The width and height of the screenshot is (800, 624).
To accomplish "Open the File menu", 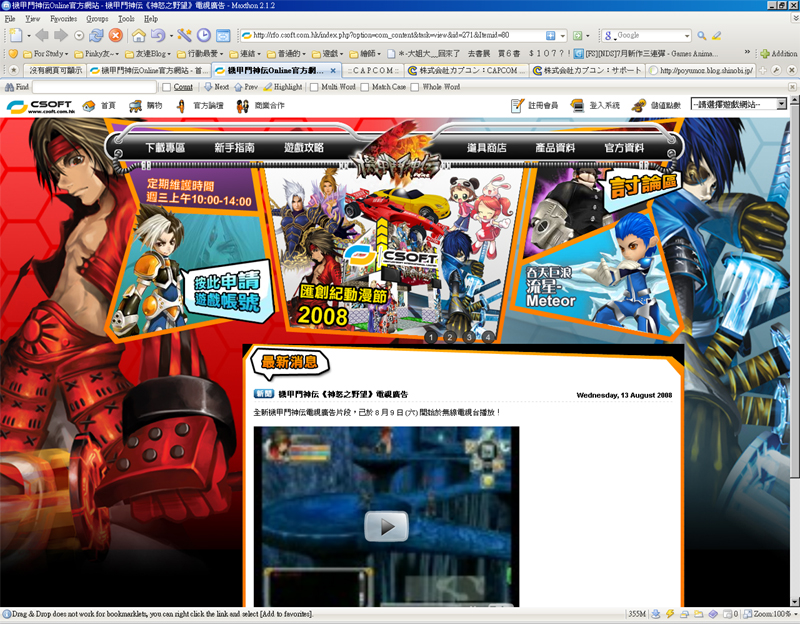I will (10, 19).
